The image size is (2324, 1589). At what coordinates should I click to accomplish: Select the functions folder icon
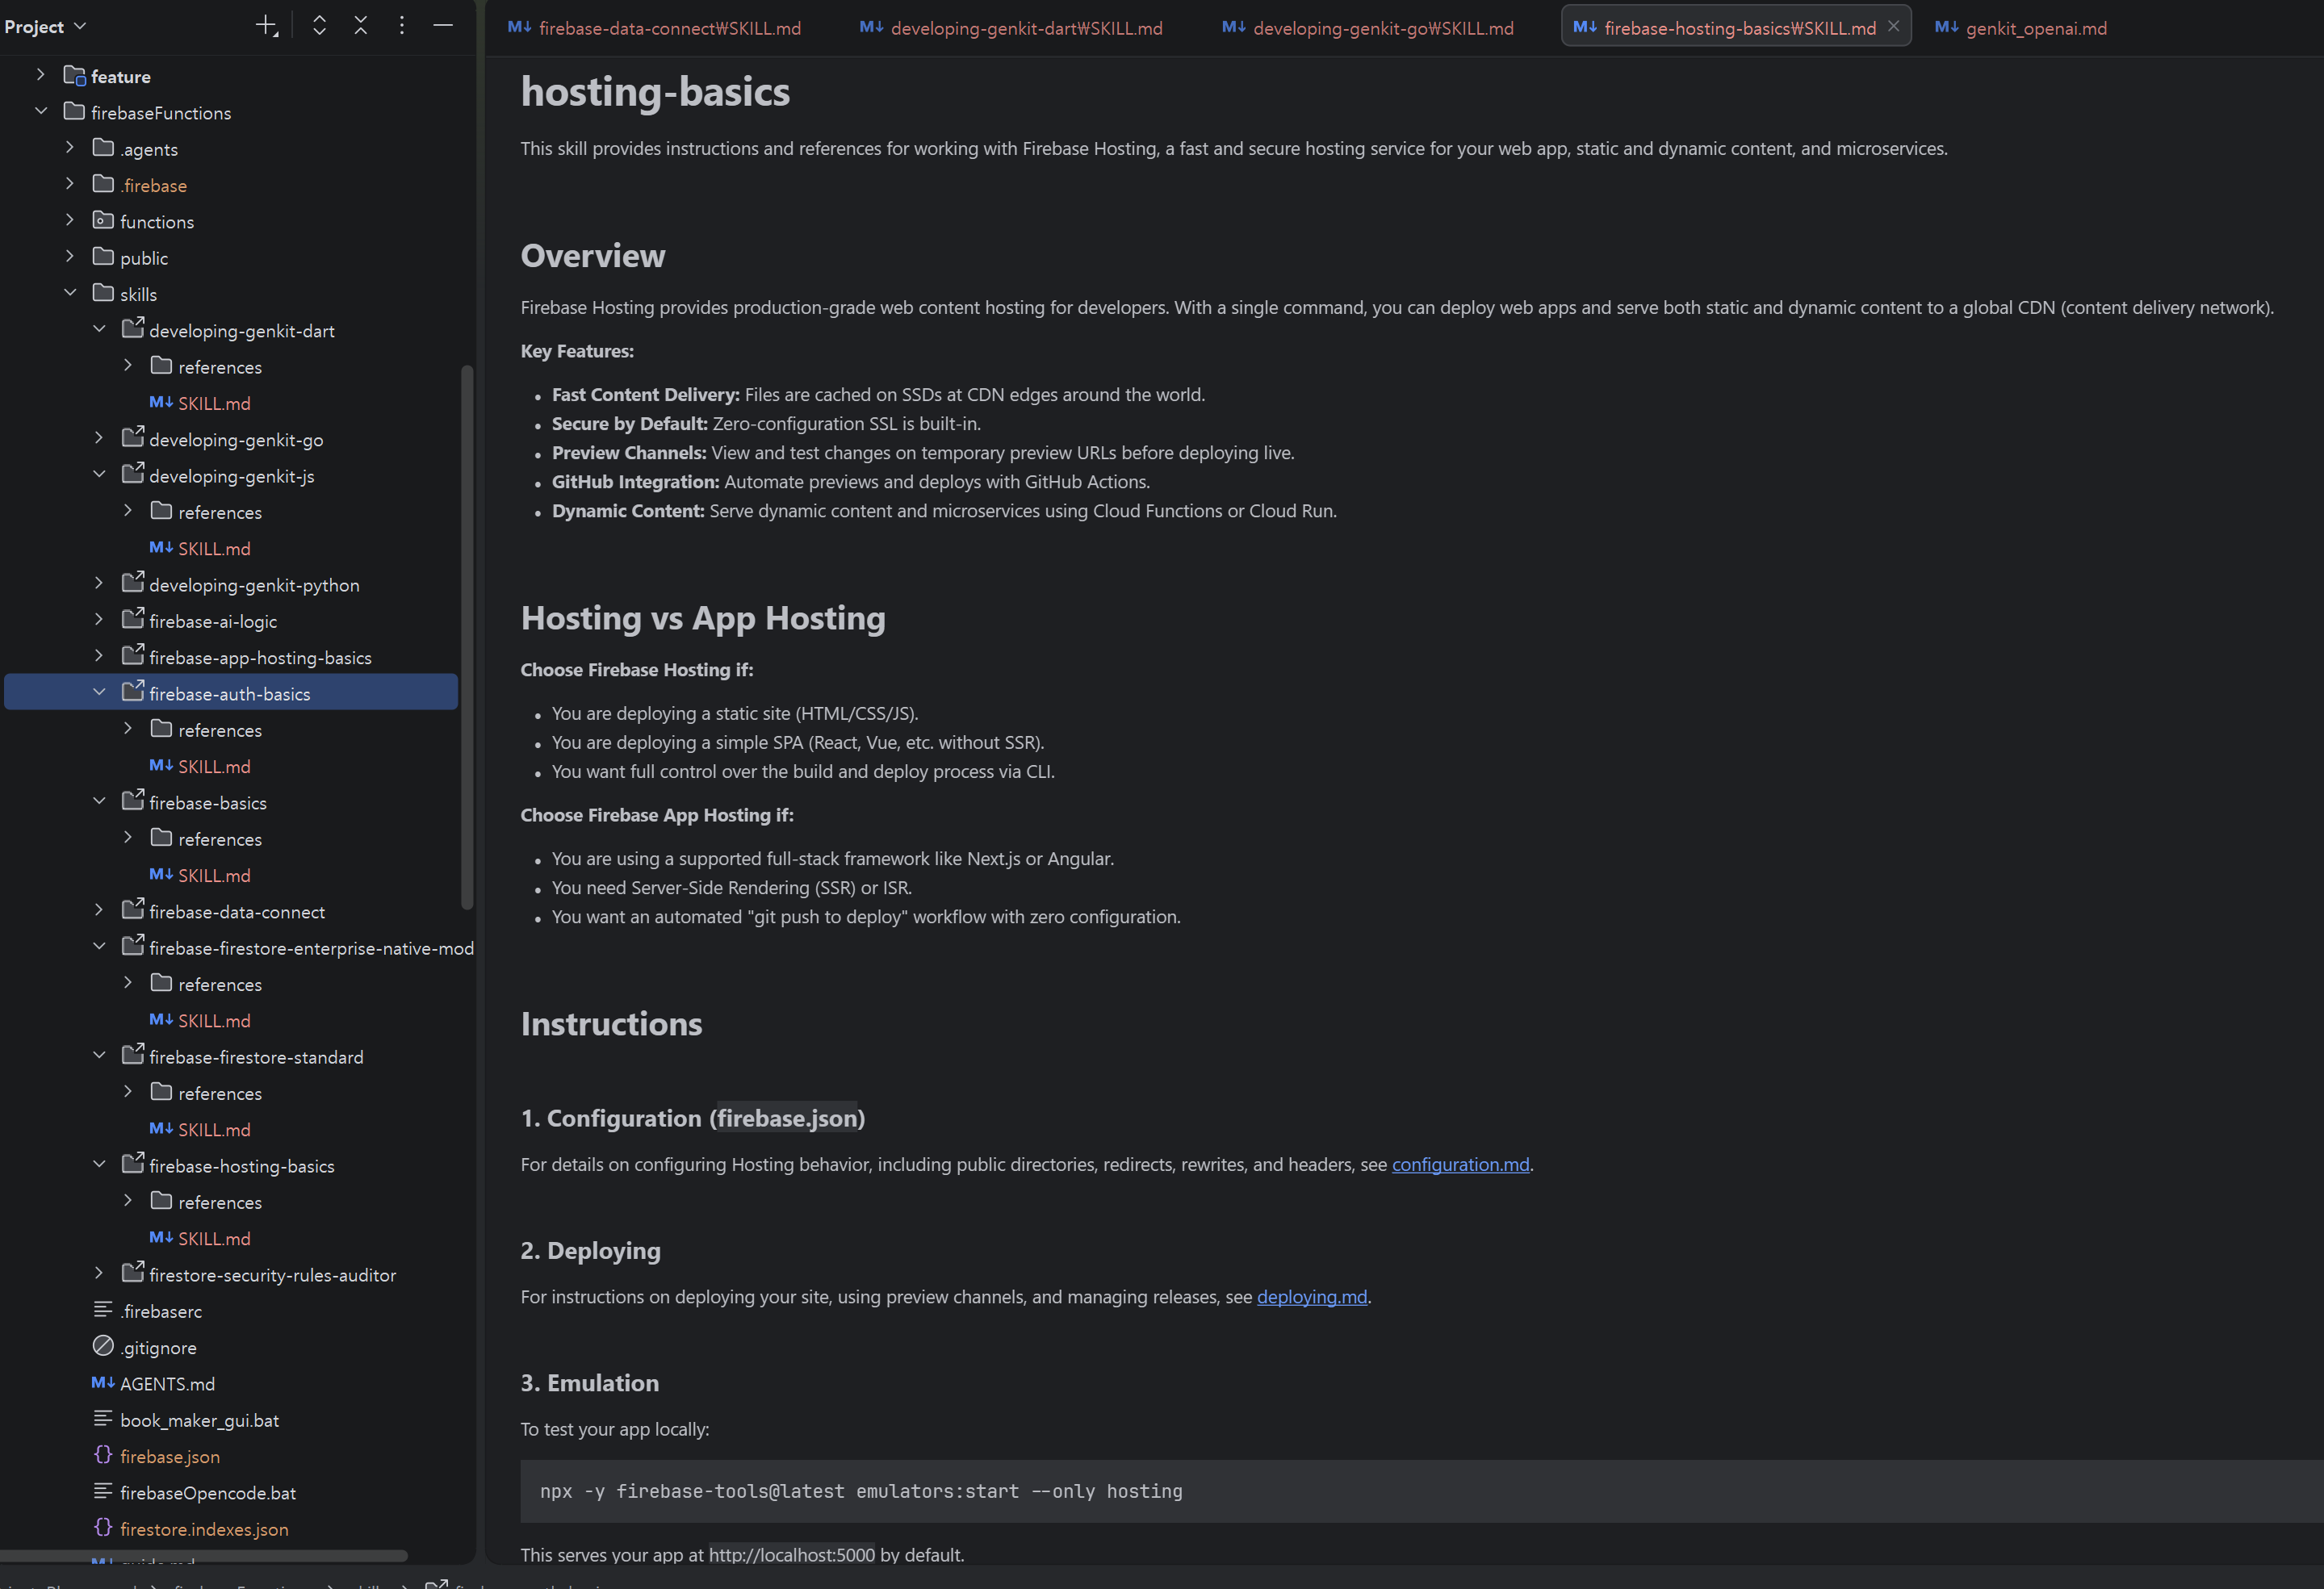[103, 220]
